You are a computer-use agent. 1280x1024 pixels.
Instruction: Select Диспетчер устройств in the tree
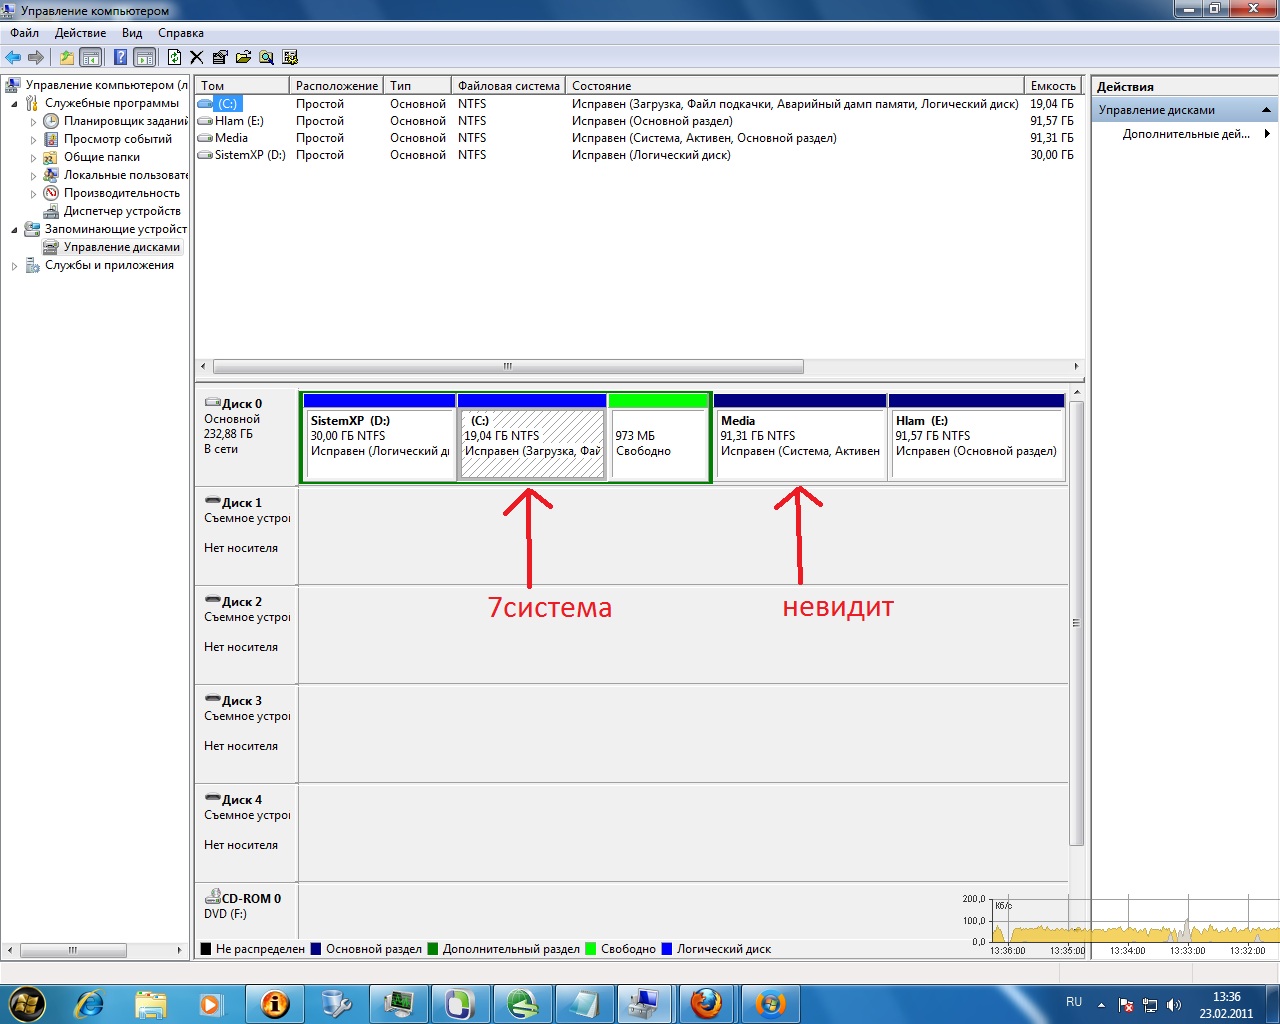pyautogui.click(x=122, y=211)
